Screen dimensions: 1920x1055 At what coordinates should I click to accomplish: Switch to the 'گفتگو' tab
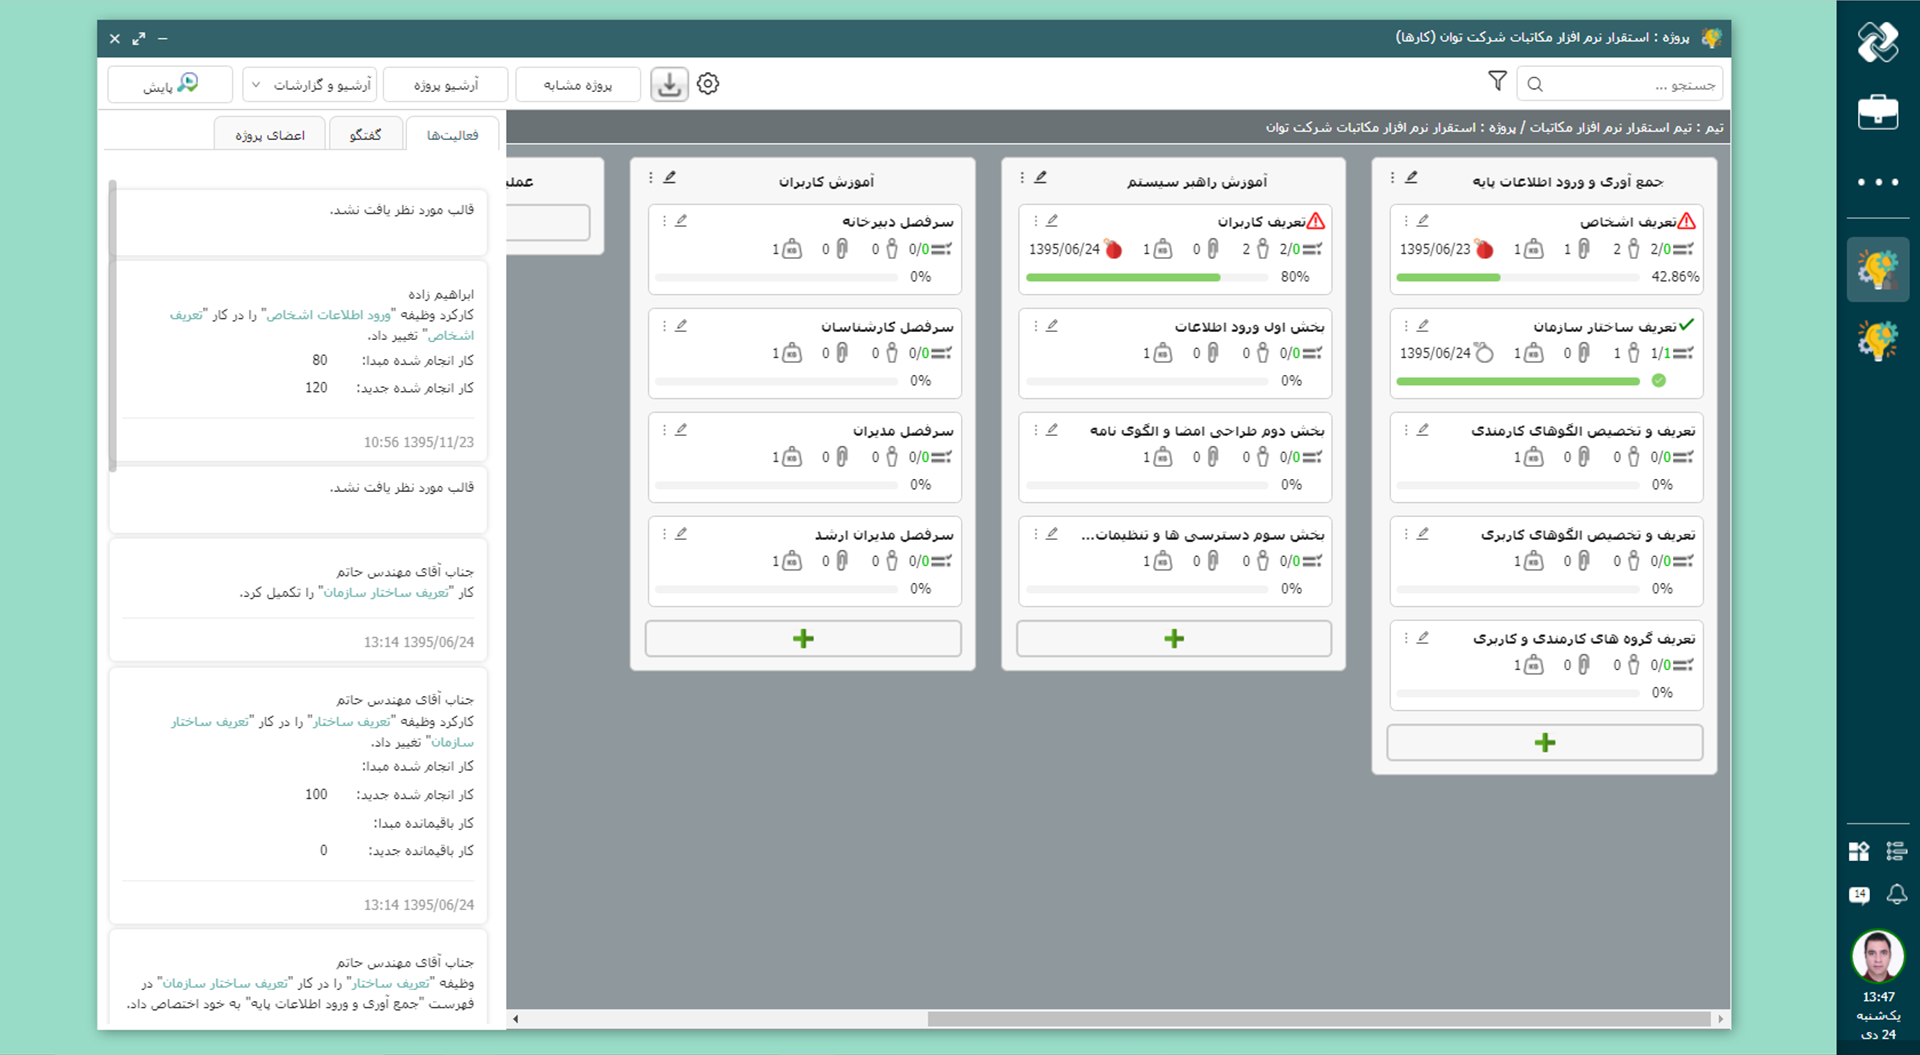[x=365, y=135]
